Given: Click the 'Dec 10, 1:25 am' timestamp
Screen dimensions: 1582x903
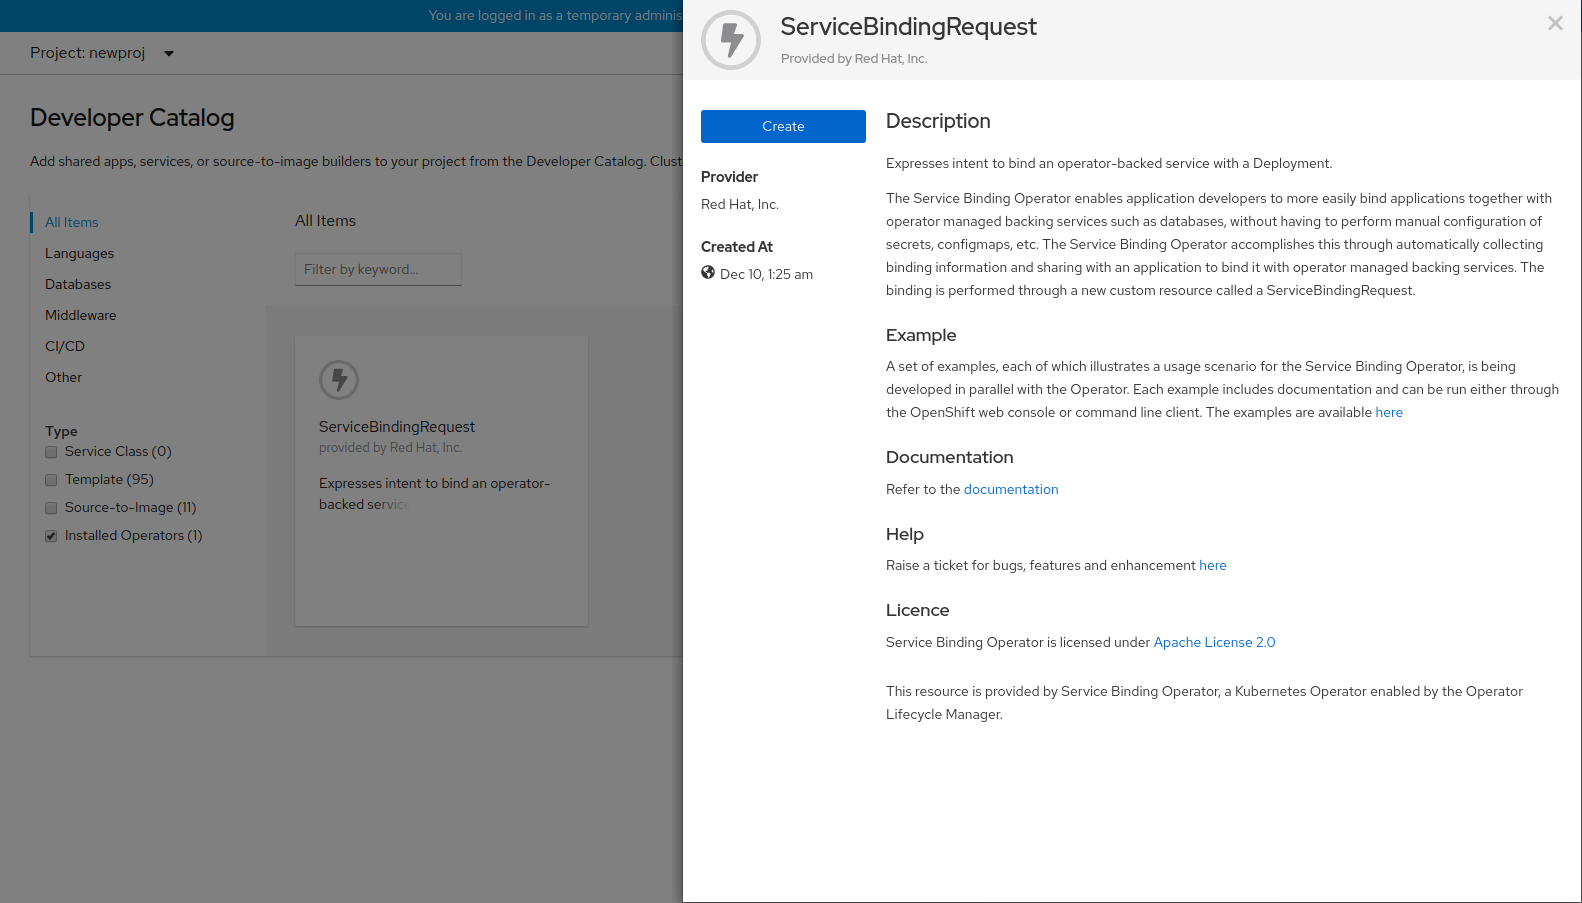Looking at the screenshot, I should pyautogui.click(x=766, y=274).
